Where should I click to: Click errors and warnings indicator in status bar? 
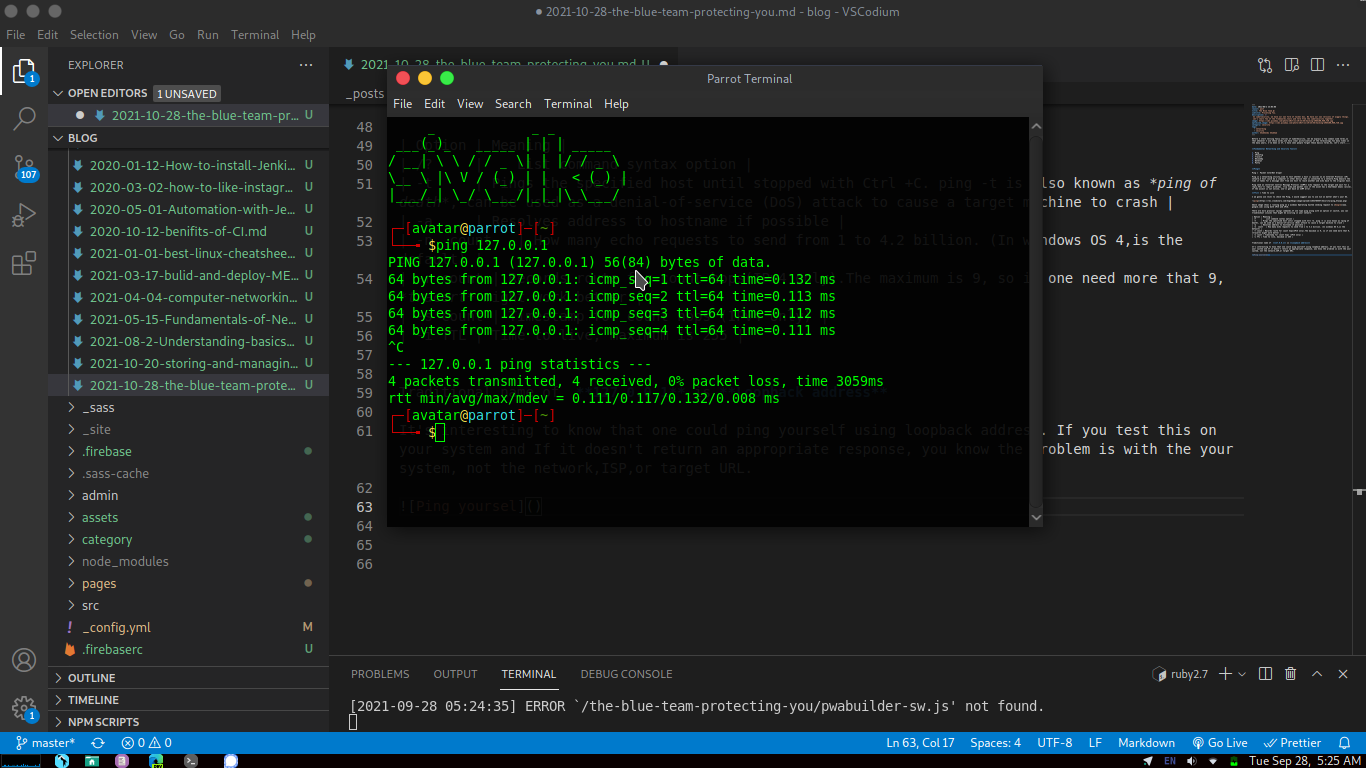(146, 743)
